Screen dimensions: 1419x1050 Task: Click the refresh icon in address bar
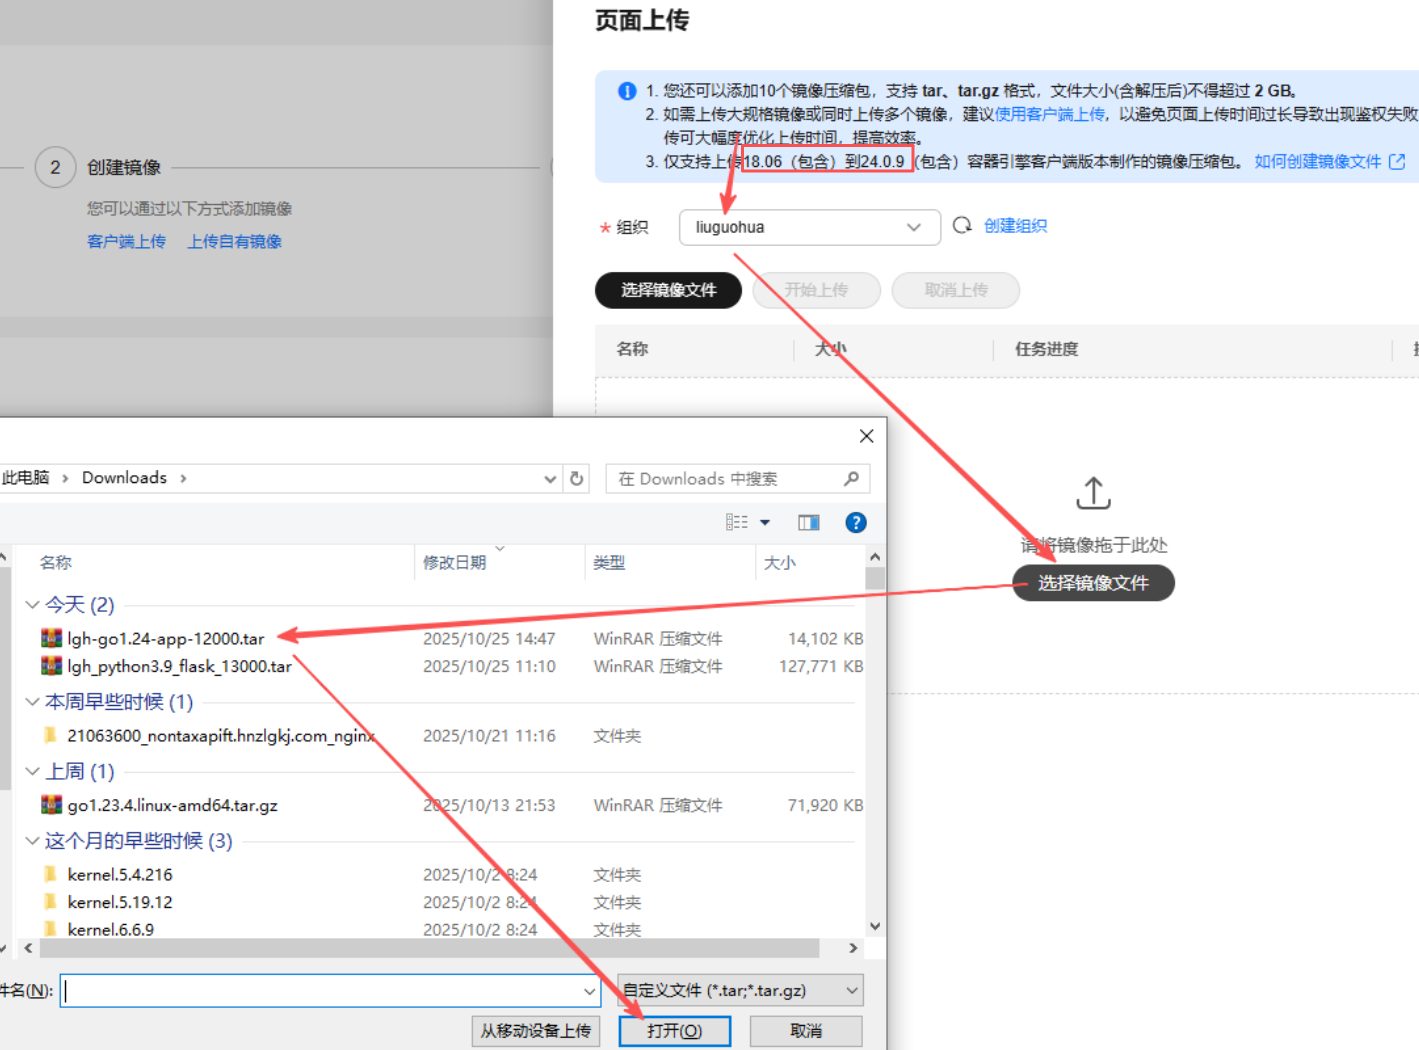click(x=577, y=479)
